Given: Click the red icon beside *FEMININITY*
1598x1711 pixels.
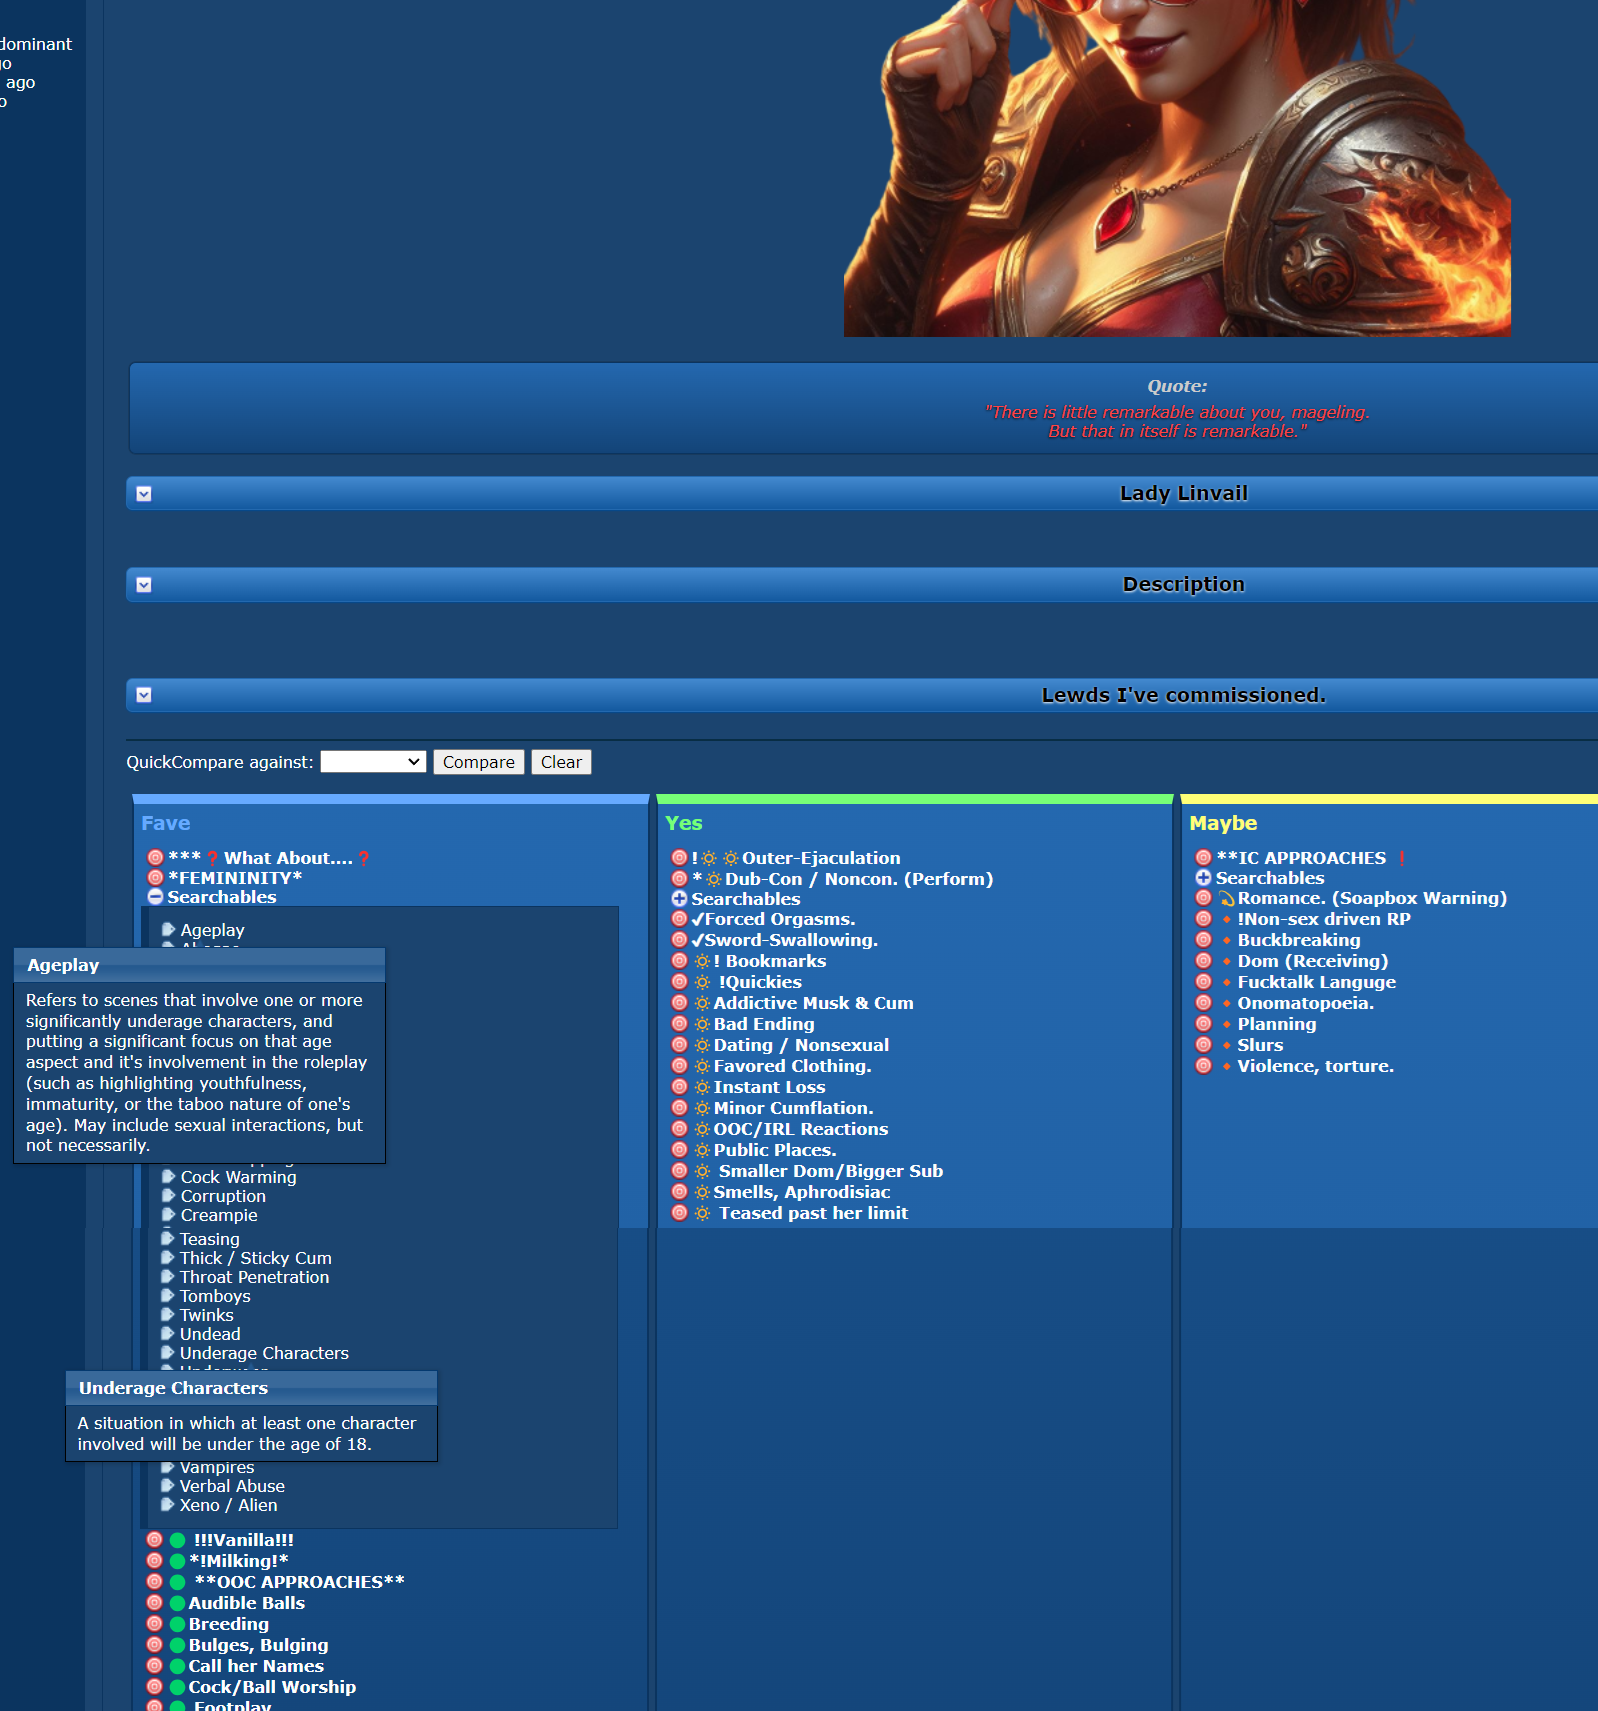Looking at the screenshot, I should coord(155,878).
